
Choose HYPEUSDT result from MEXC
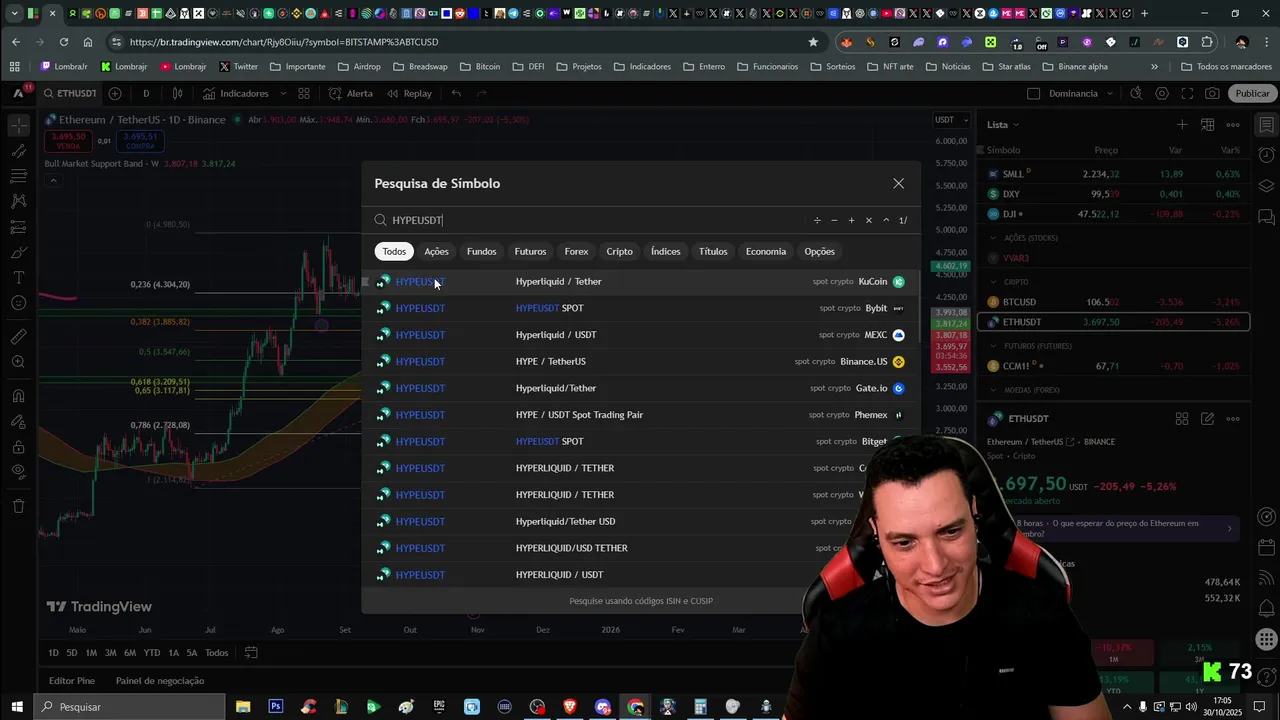(x=640, y=335)
